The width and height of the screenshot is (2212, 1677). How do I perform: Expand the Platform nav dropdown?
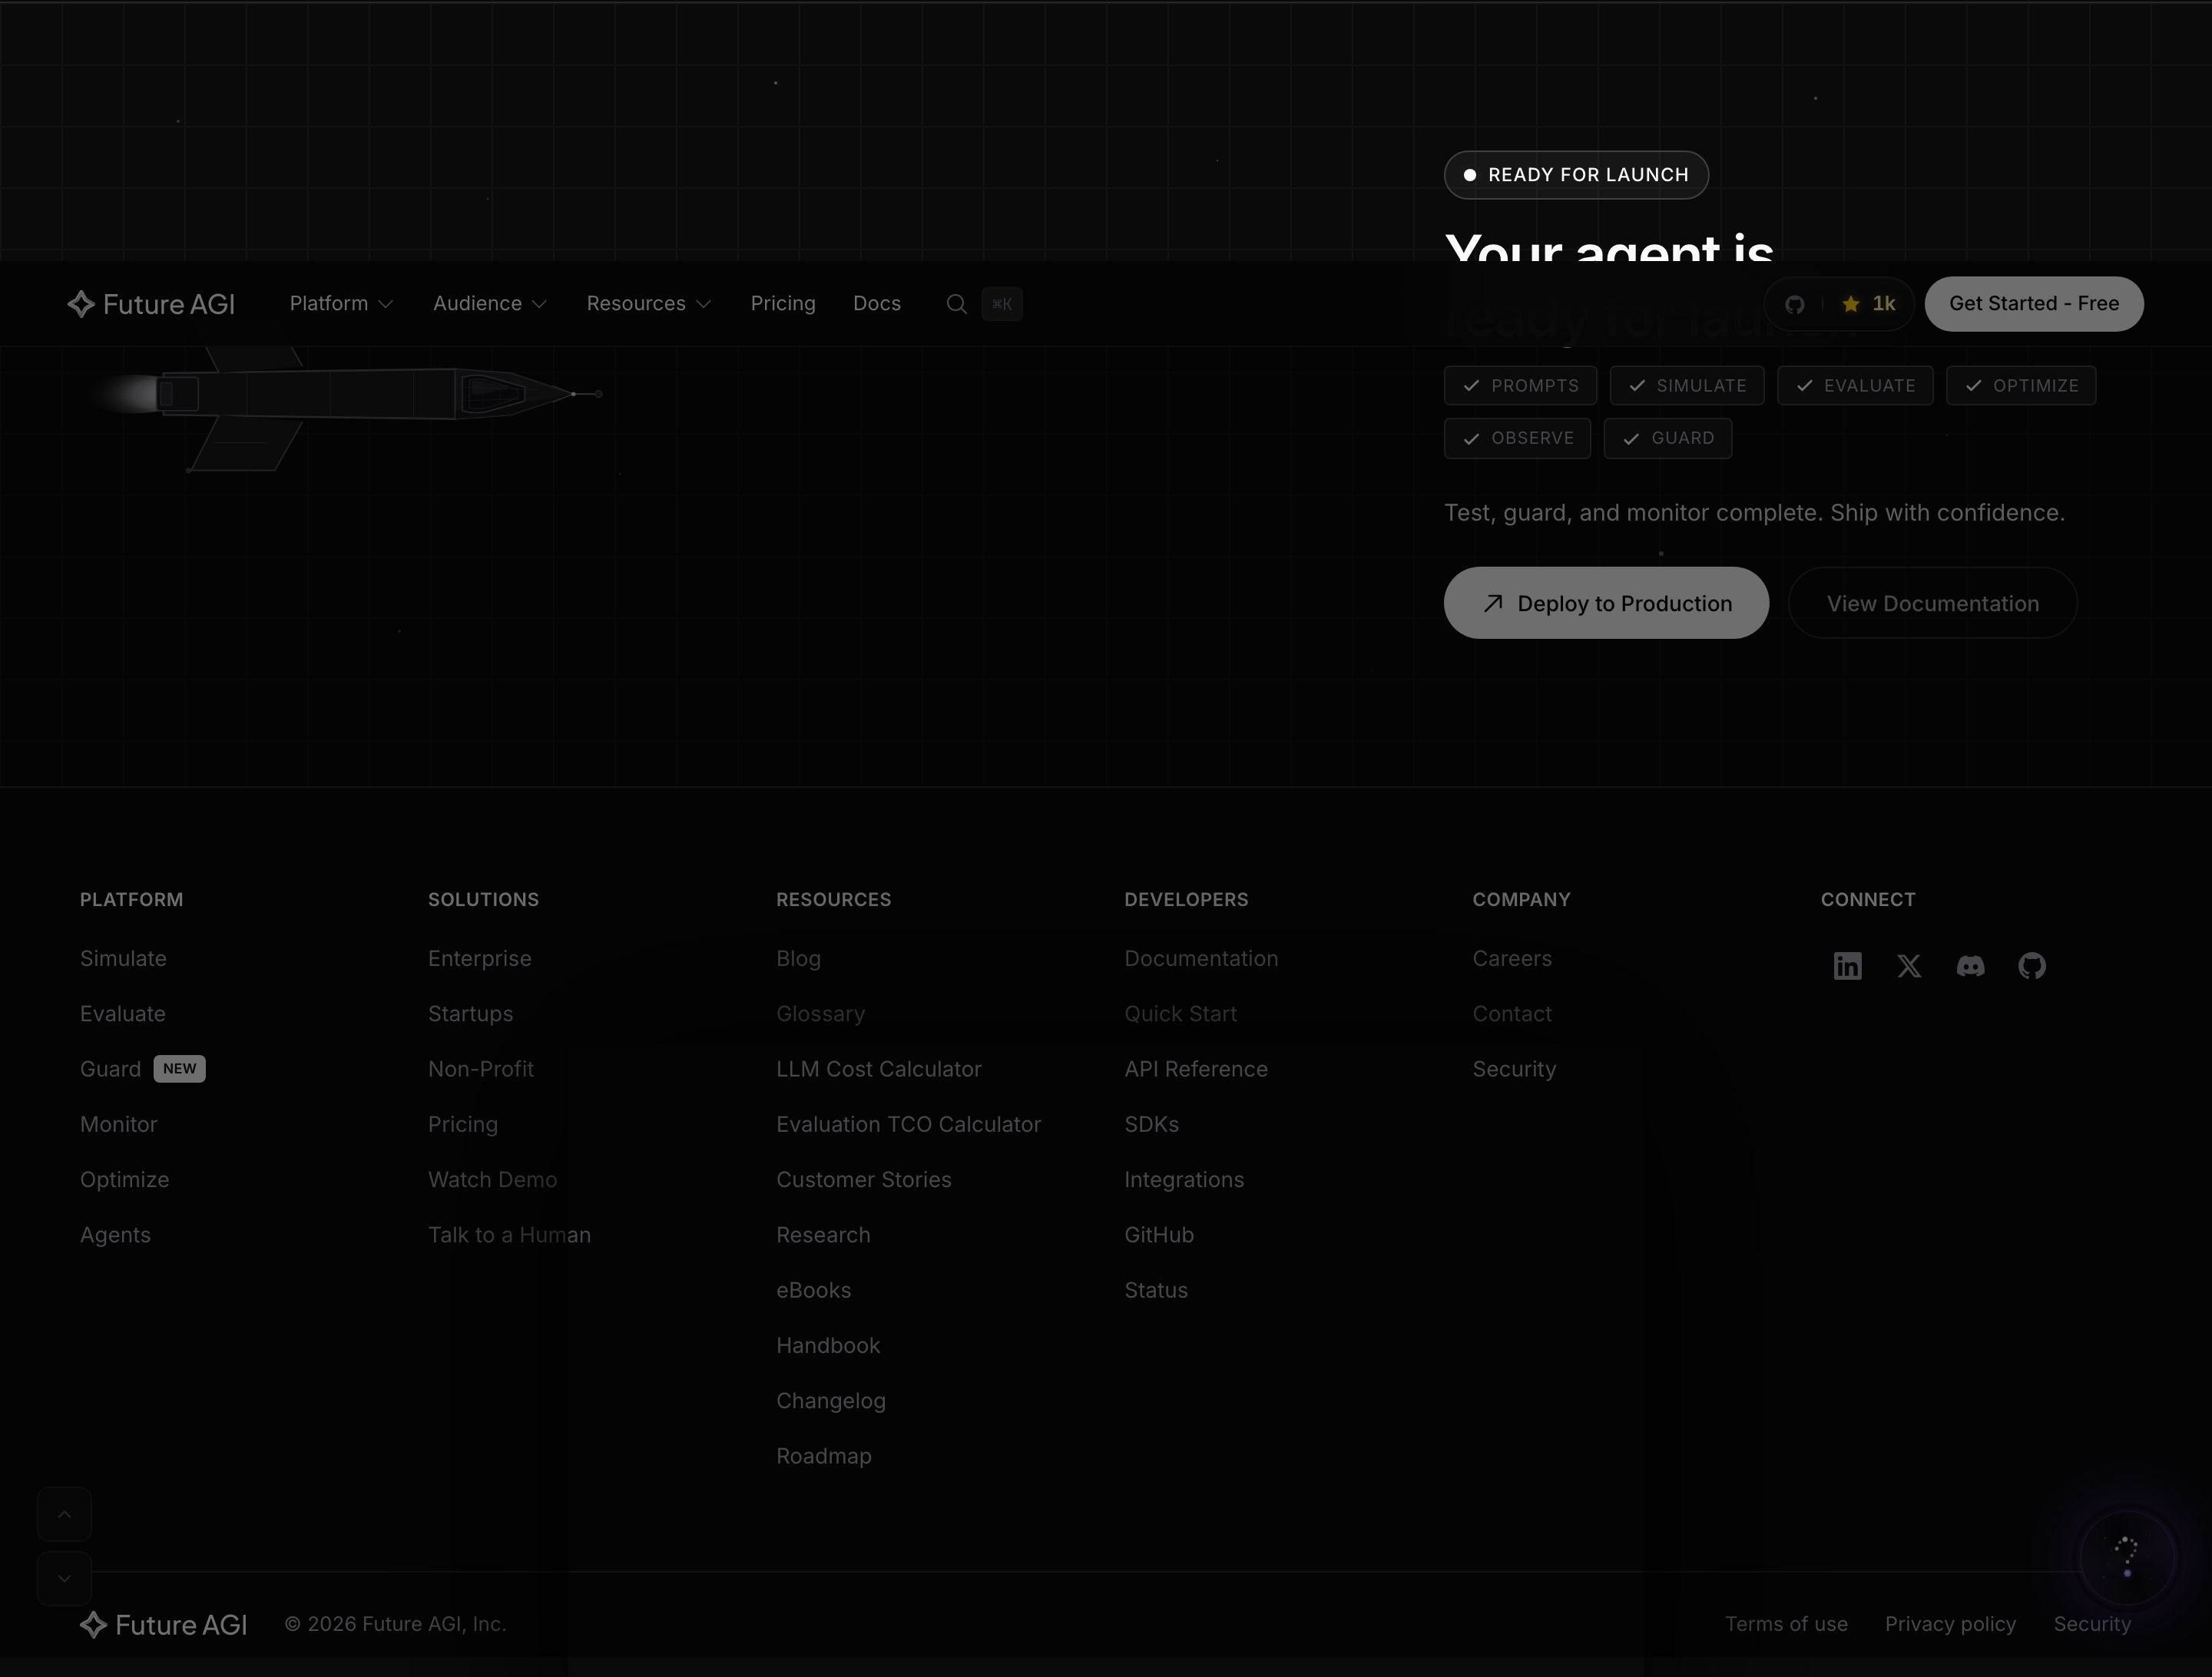tap(341, 303)
